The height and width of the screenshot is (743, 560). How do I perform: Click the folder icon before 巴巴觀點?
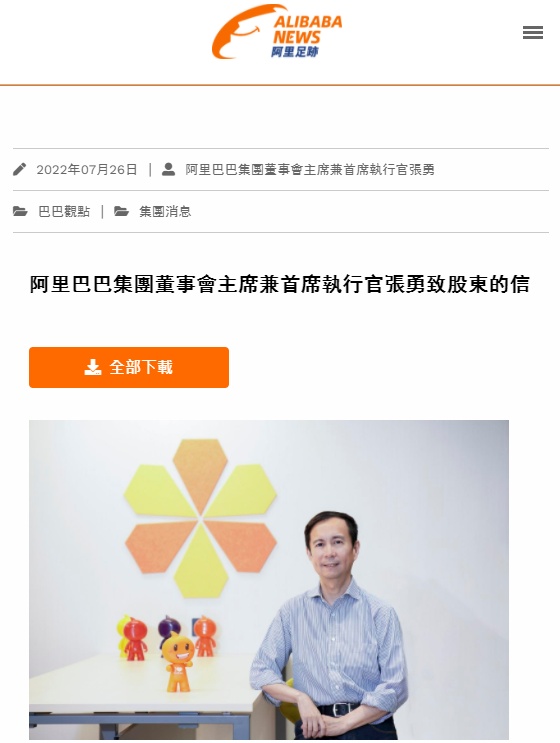point(20,211)
